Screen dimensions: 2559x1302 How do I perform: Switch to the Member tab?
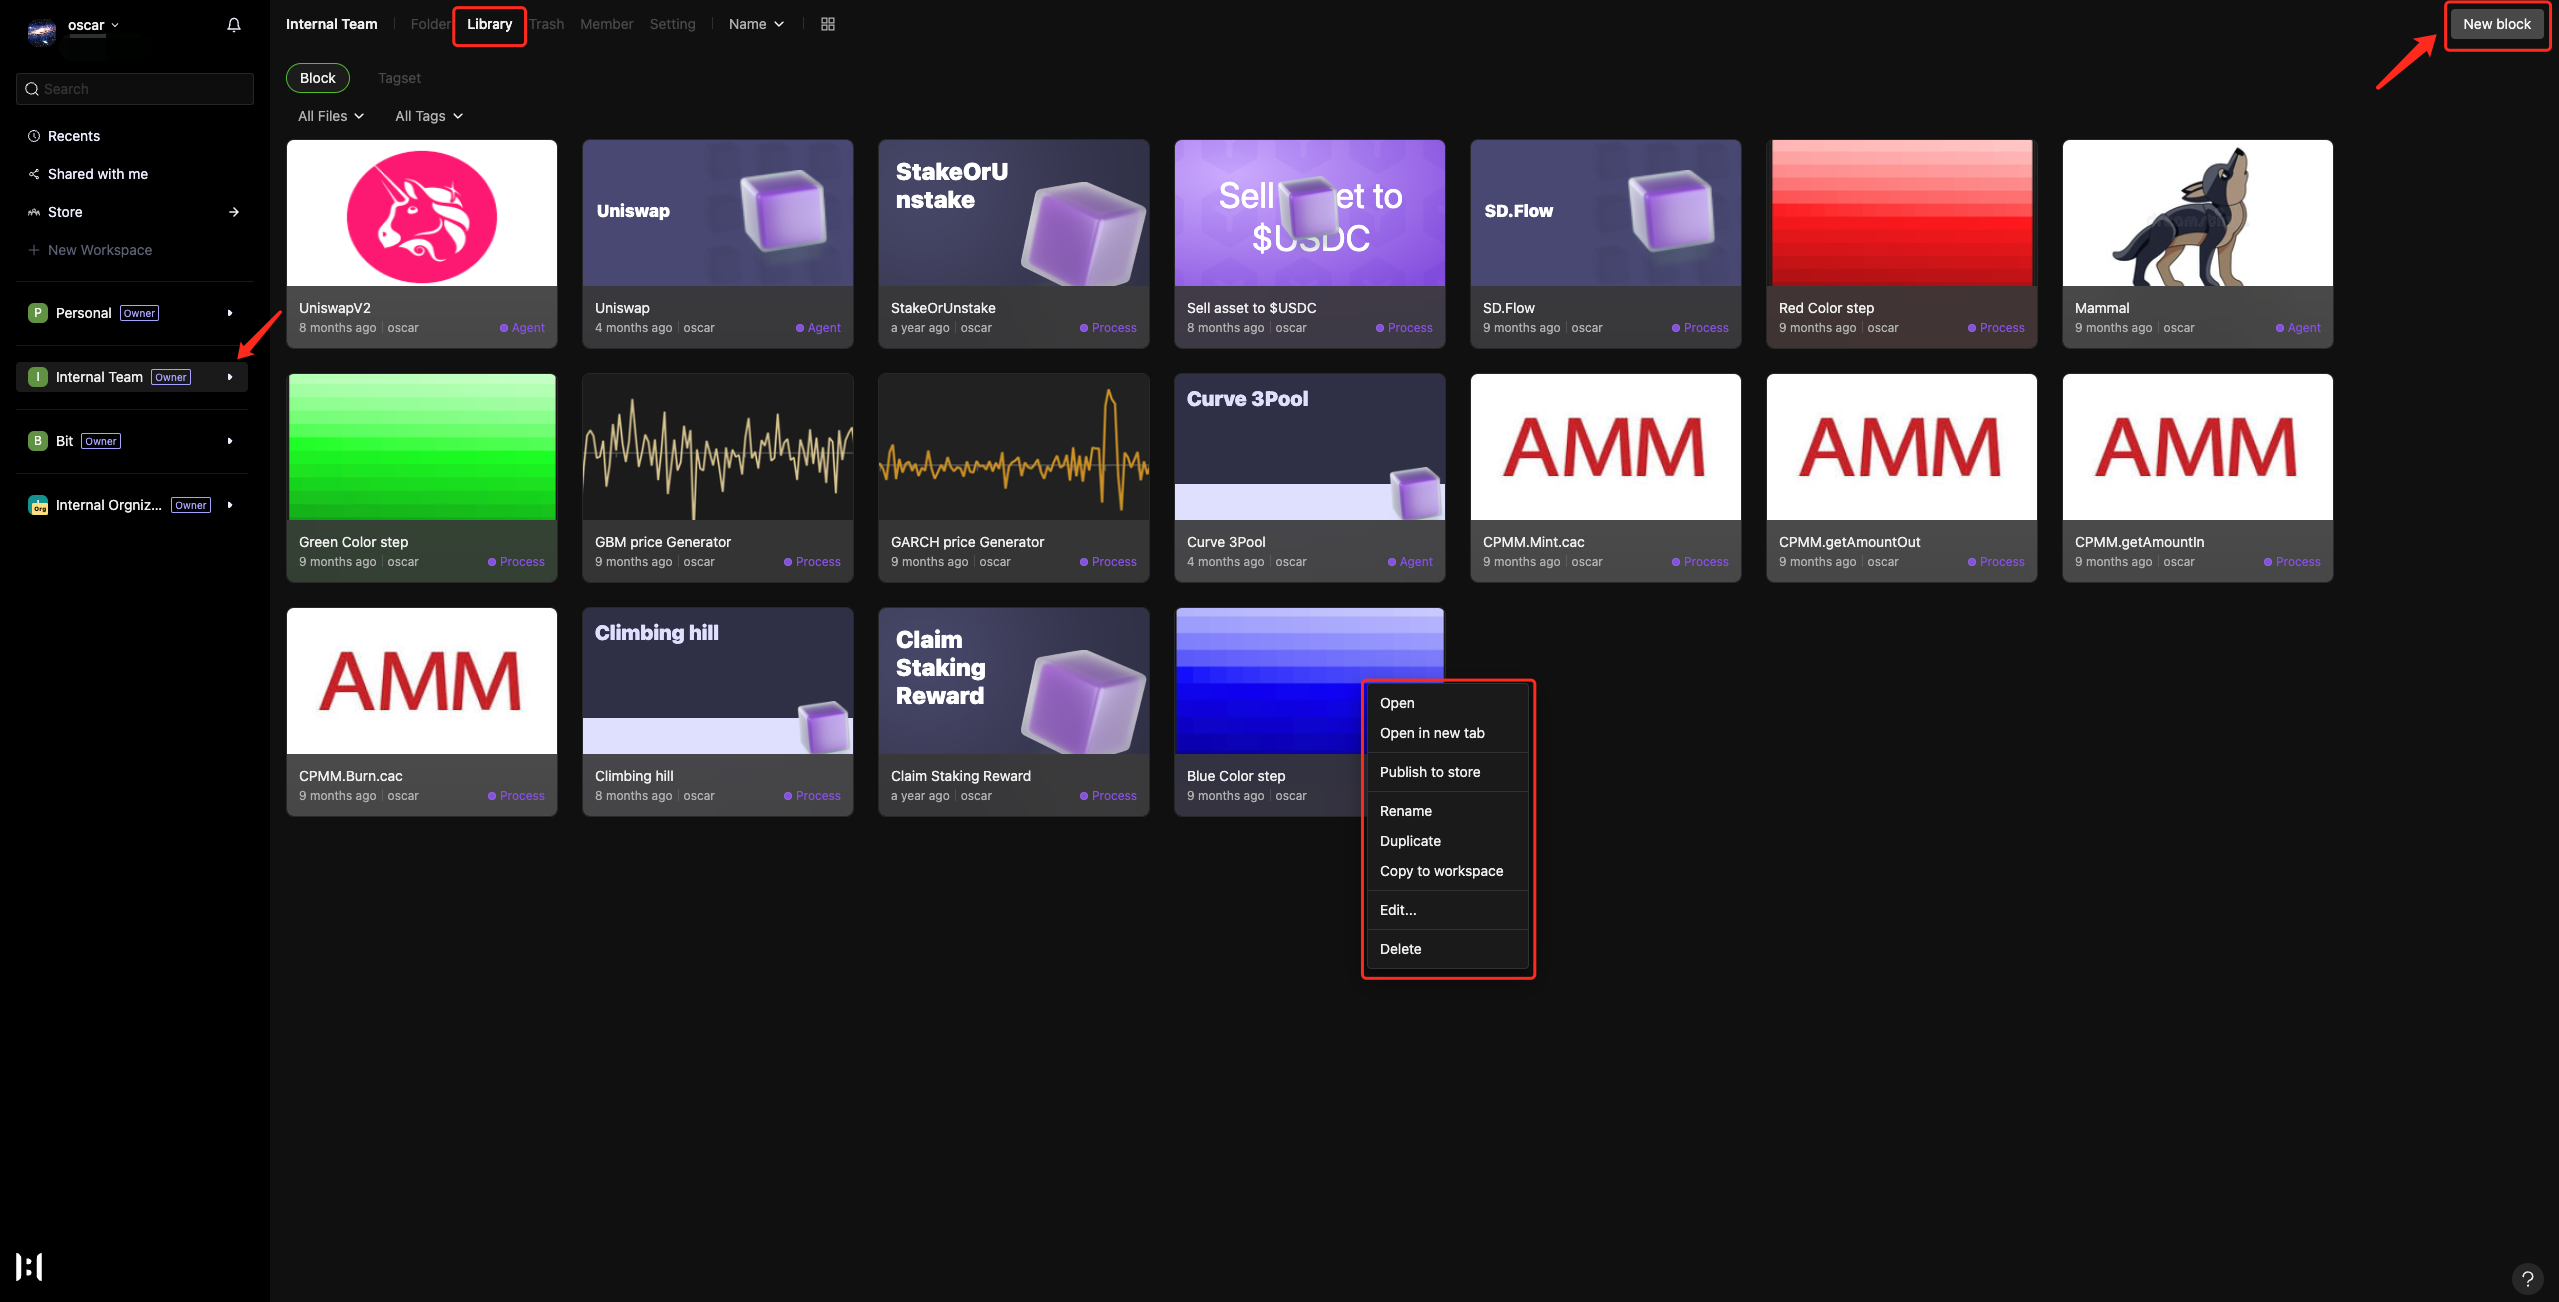(x=606, y=24)
